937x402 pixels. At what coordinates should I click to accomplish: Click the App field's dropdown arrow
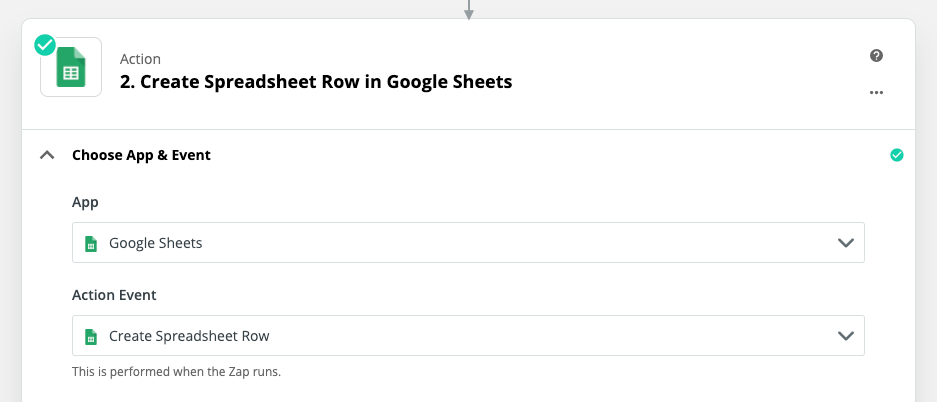click(x=845, y=243)
